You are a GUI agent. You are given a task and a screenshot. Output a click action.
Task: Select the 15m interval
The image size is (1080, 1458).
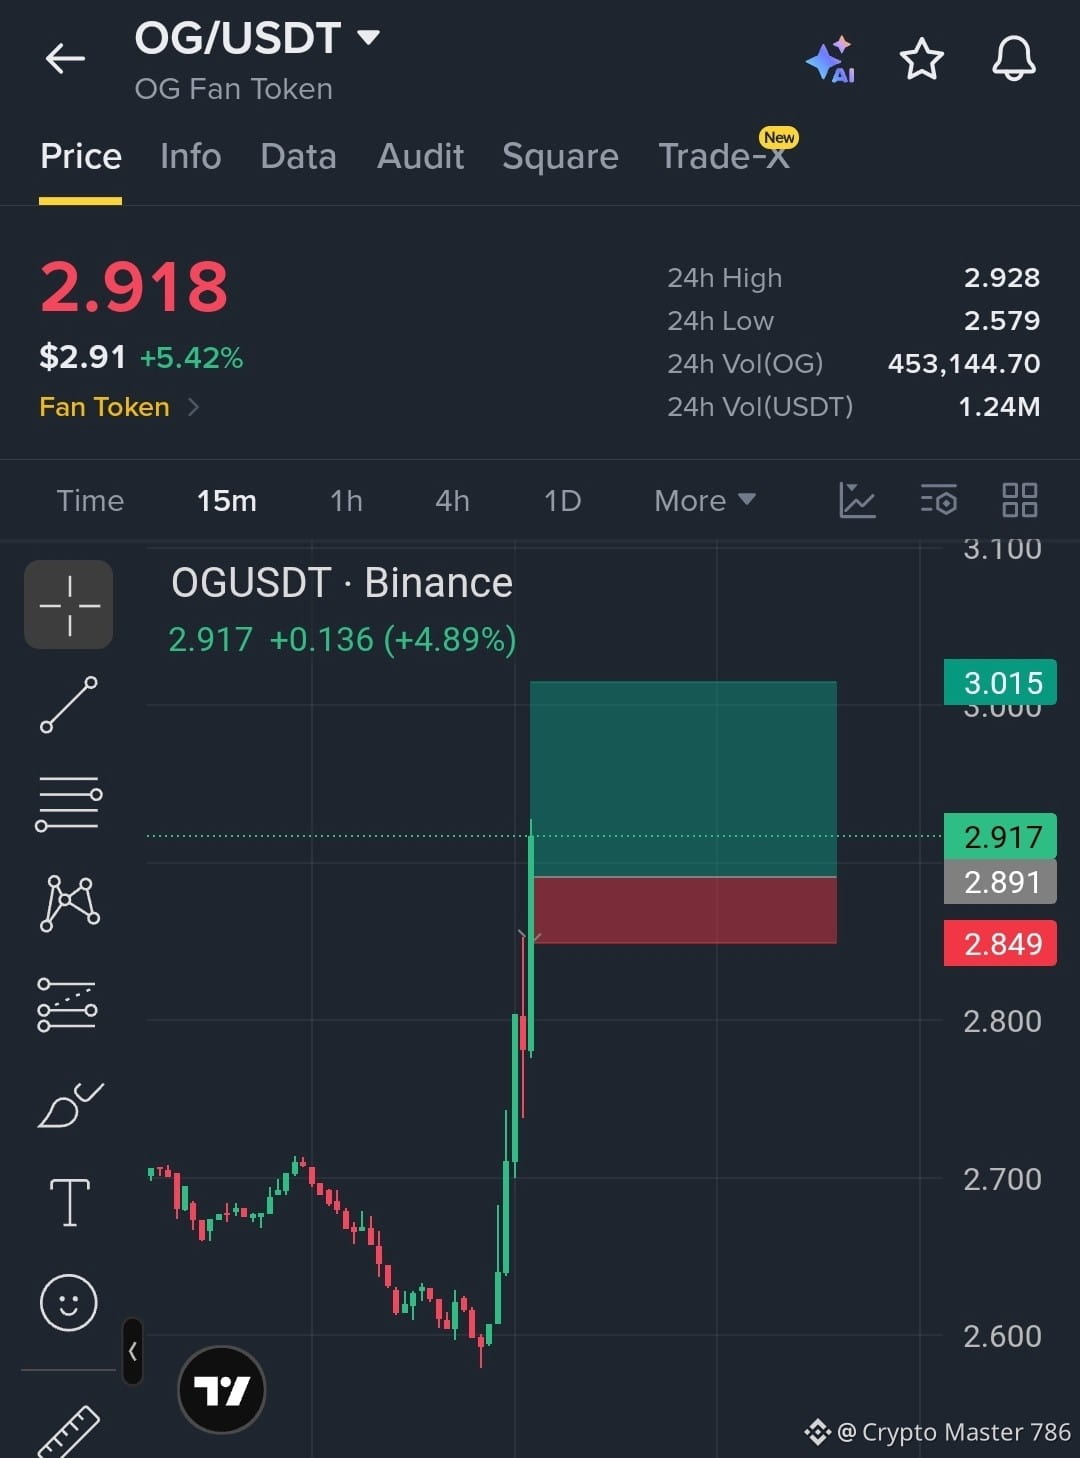[227, 500]
